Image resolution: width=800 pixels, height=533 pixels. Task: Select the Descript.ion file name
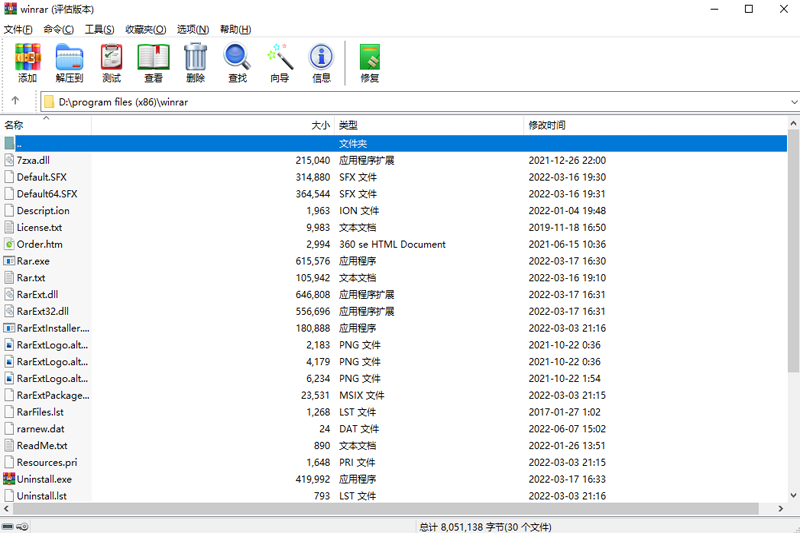[43, 211]
